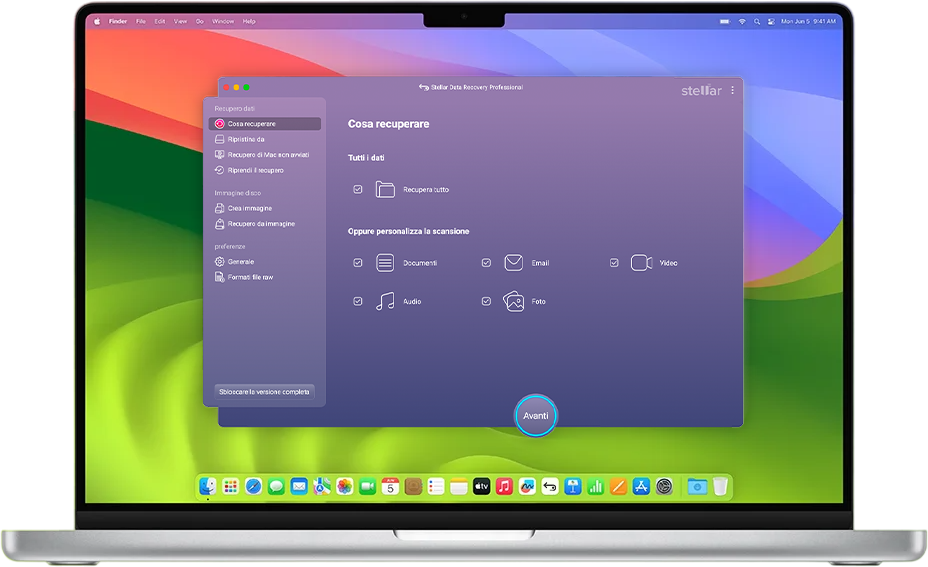Open Spotlight search in menu bar
This screenshot has width=928, height=567.
tap(757, 21)
